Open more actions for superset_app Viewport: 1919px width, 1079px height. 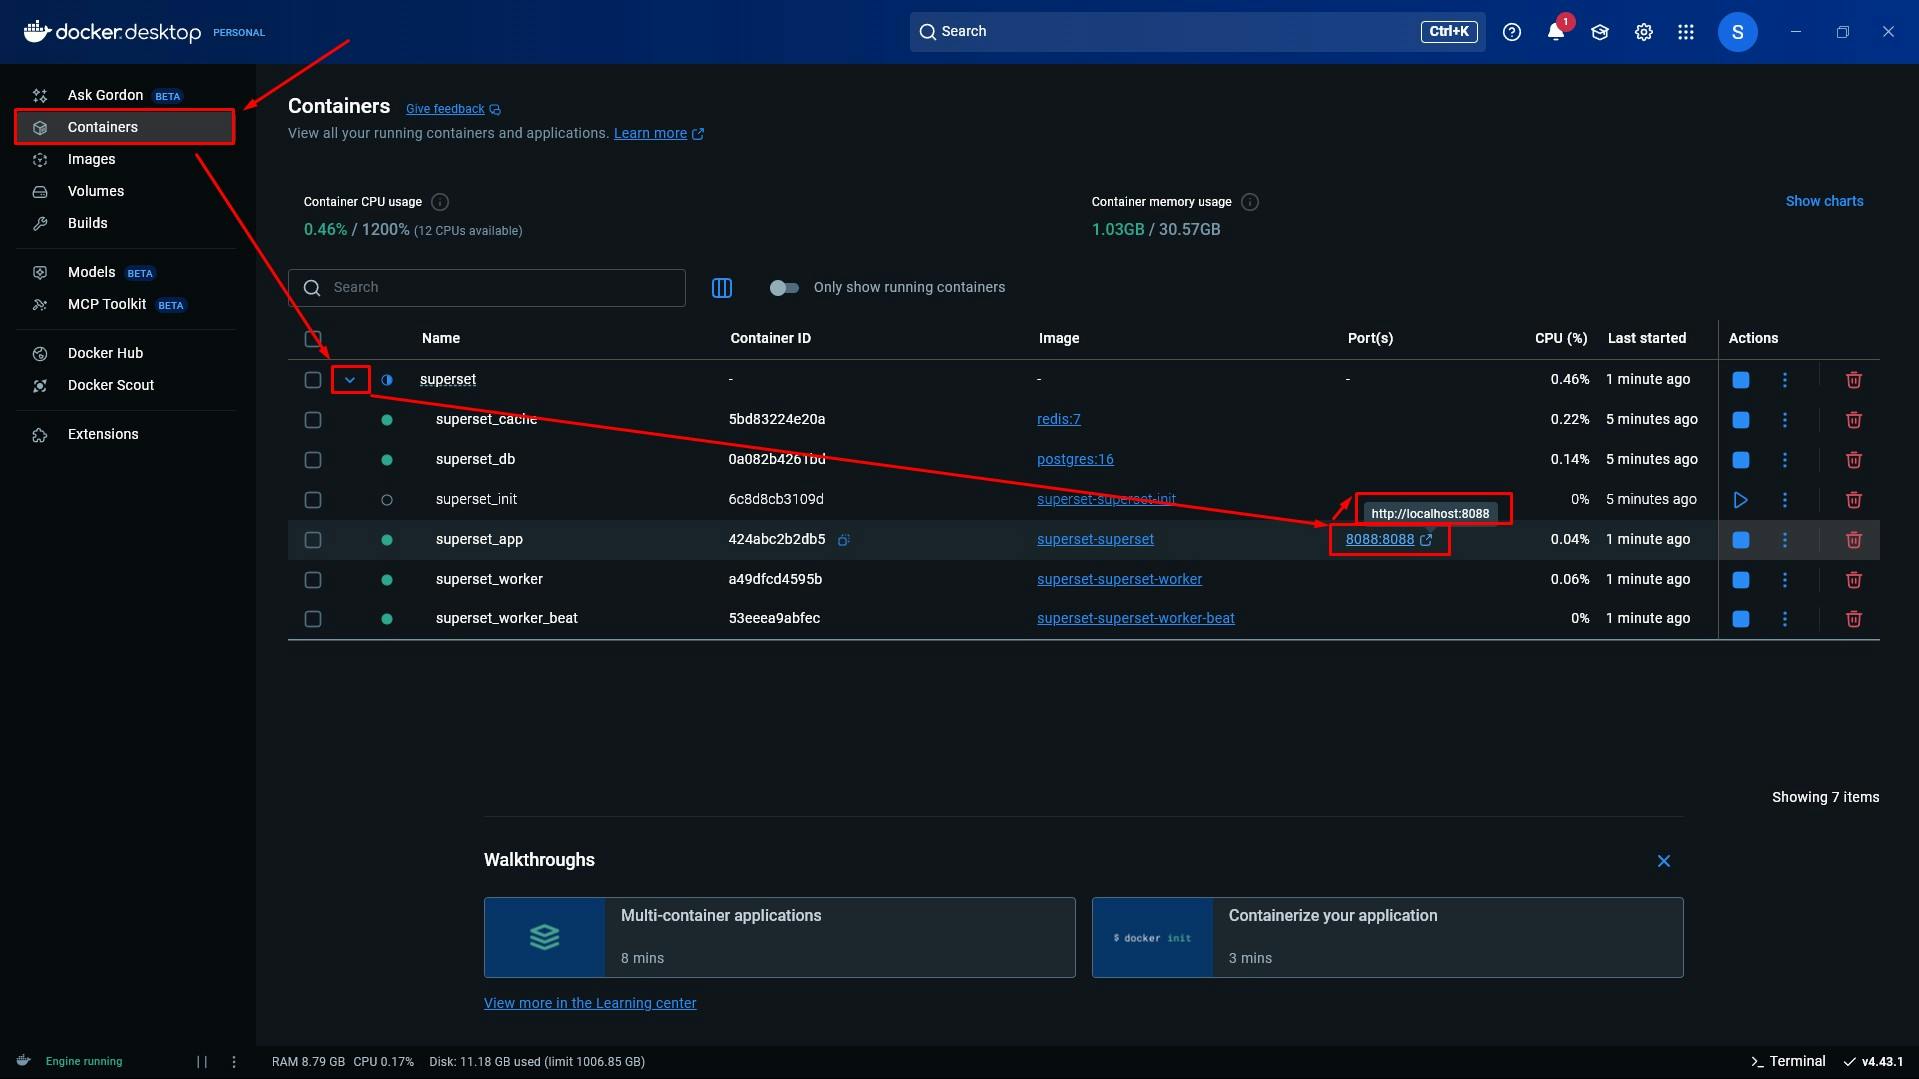pos(1785,540)
